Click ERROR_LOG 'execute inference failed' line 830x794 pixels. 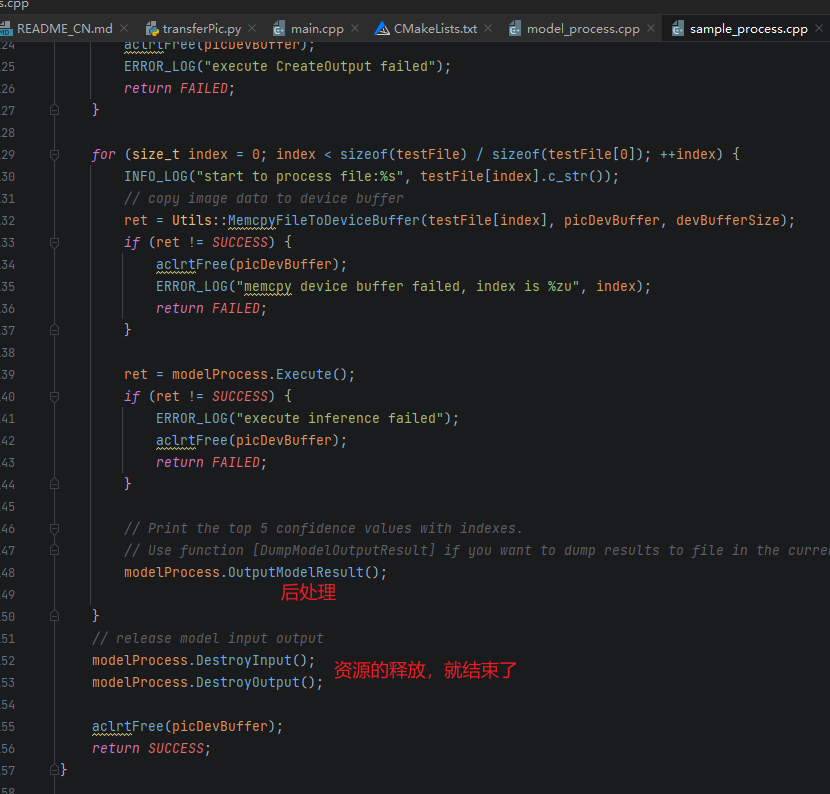[308, 418]
